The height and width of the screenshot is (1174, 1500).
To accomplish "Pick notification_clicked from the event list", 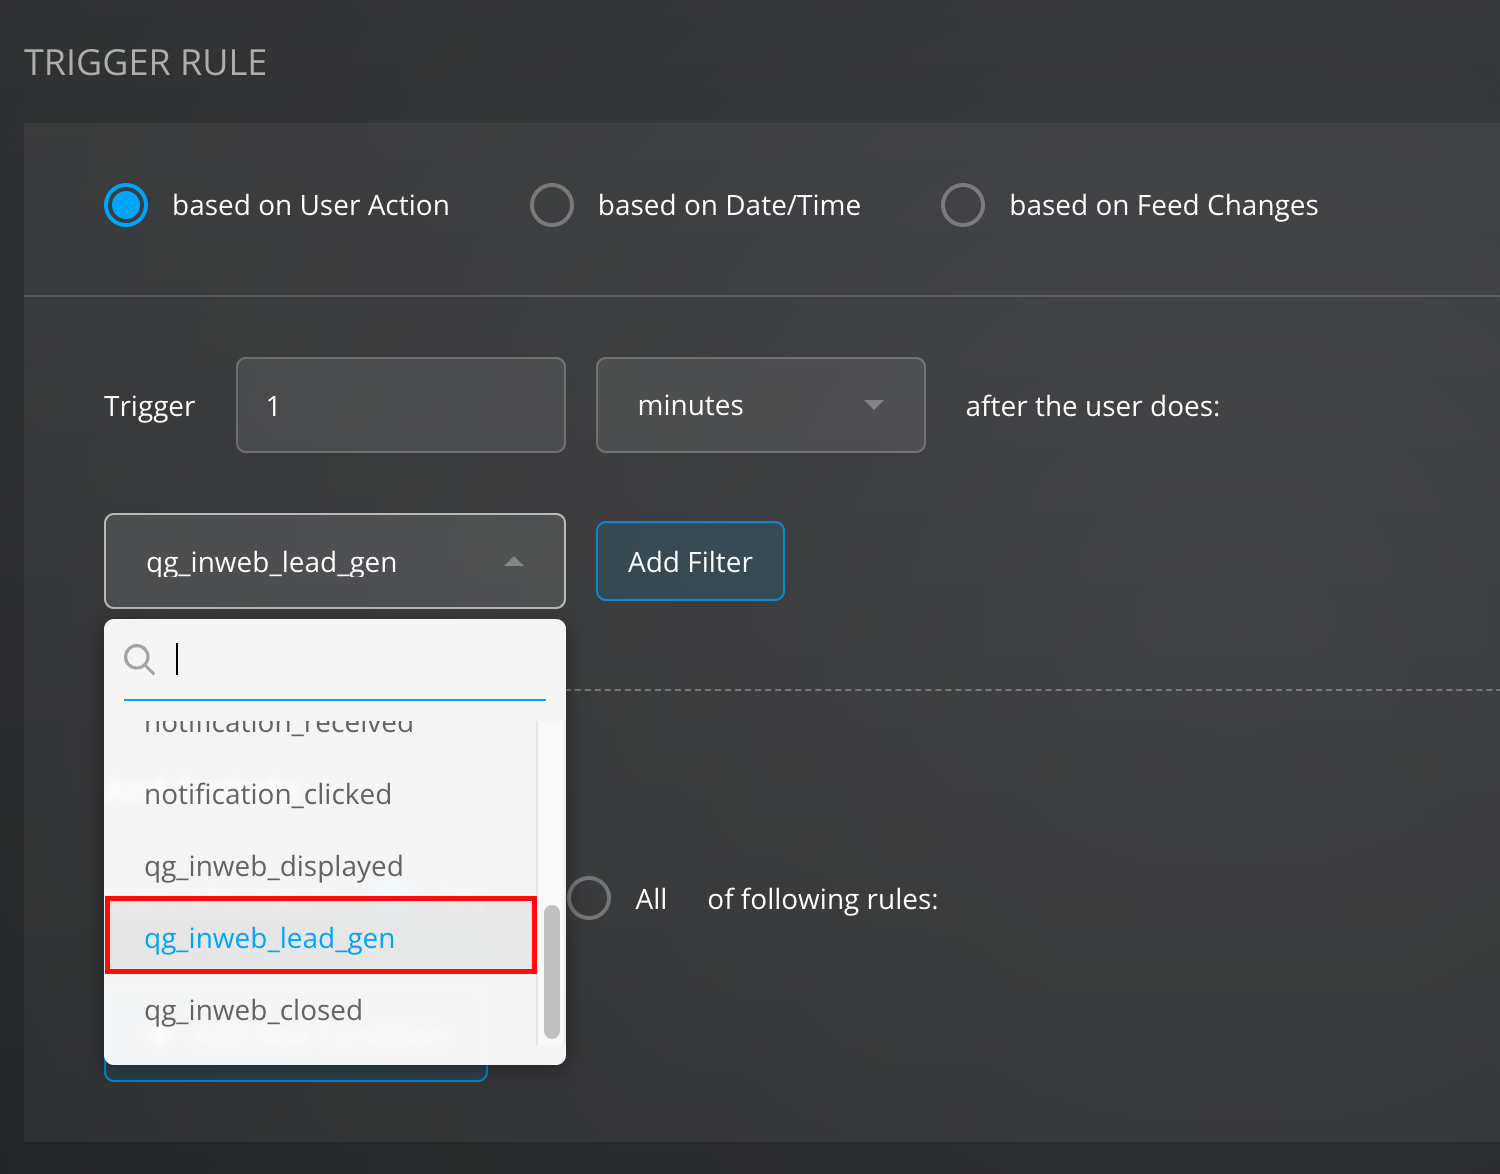I will point(268,794).
